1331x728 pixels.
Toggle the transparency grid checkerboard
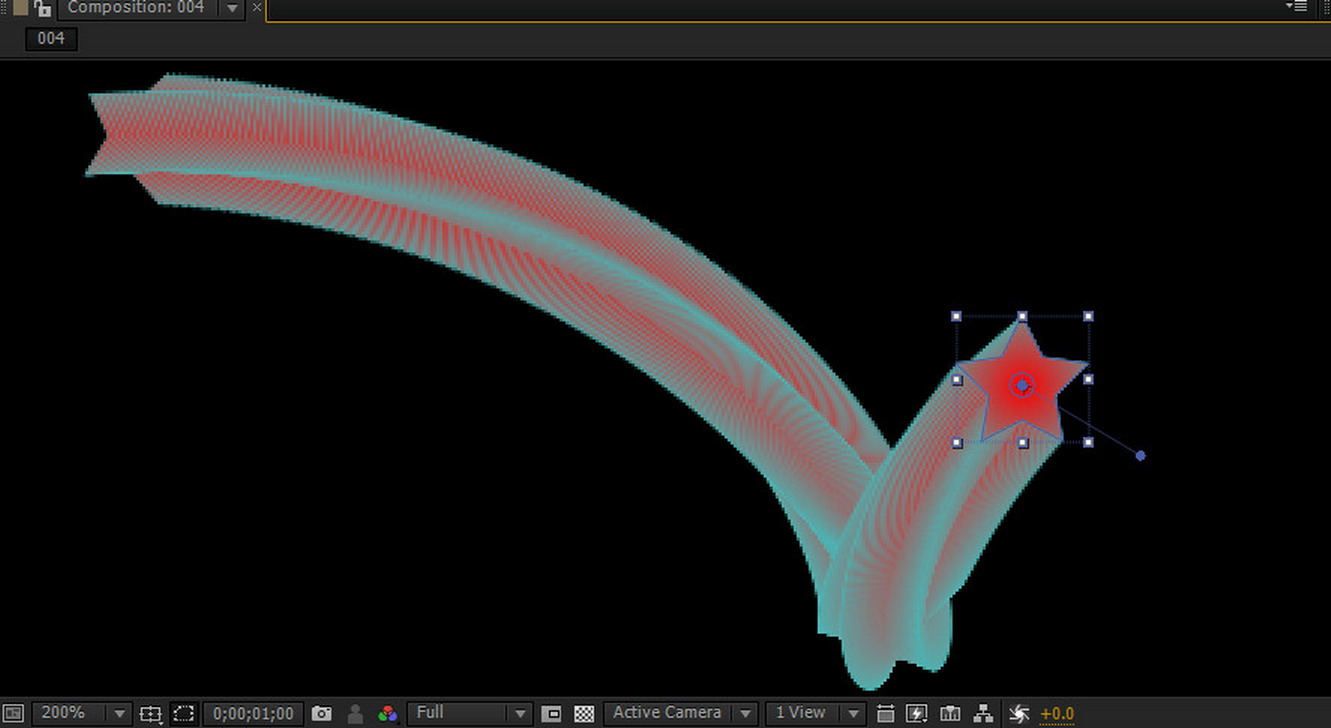[x=584, y=713]
